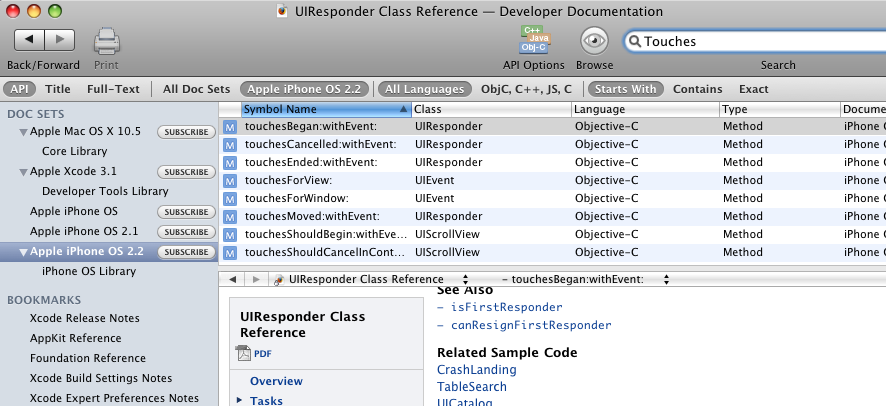Select Core Library in sidebar

(75, 151)
